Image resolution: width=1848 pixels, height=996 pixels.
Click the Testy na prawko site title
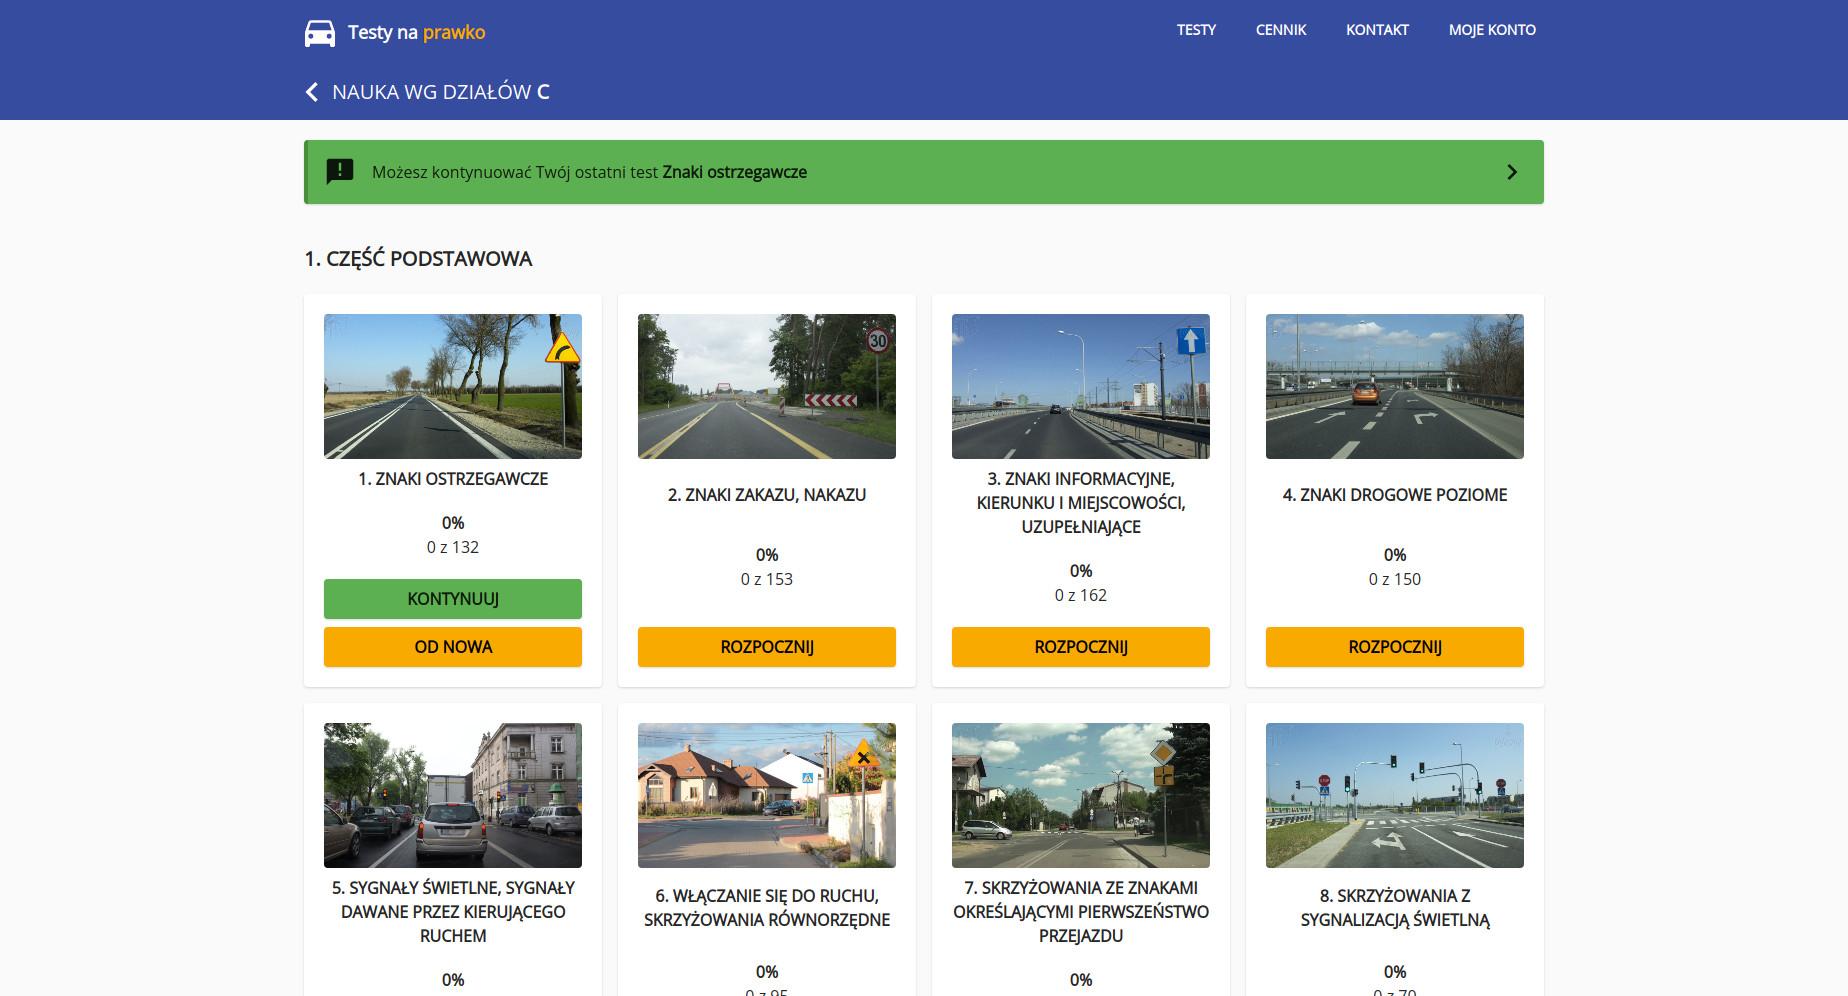coord(416,32)
